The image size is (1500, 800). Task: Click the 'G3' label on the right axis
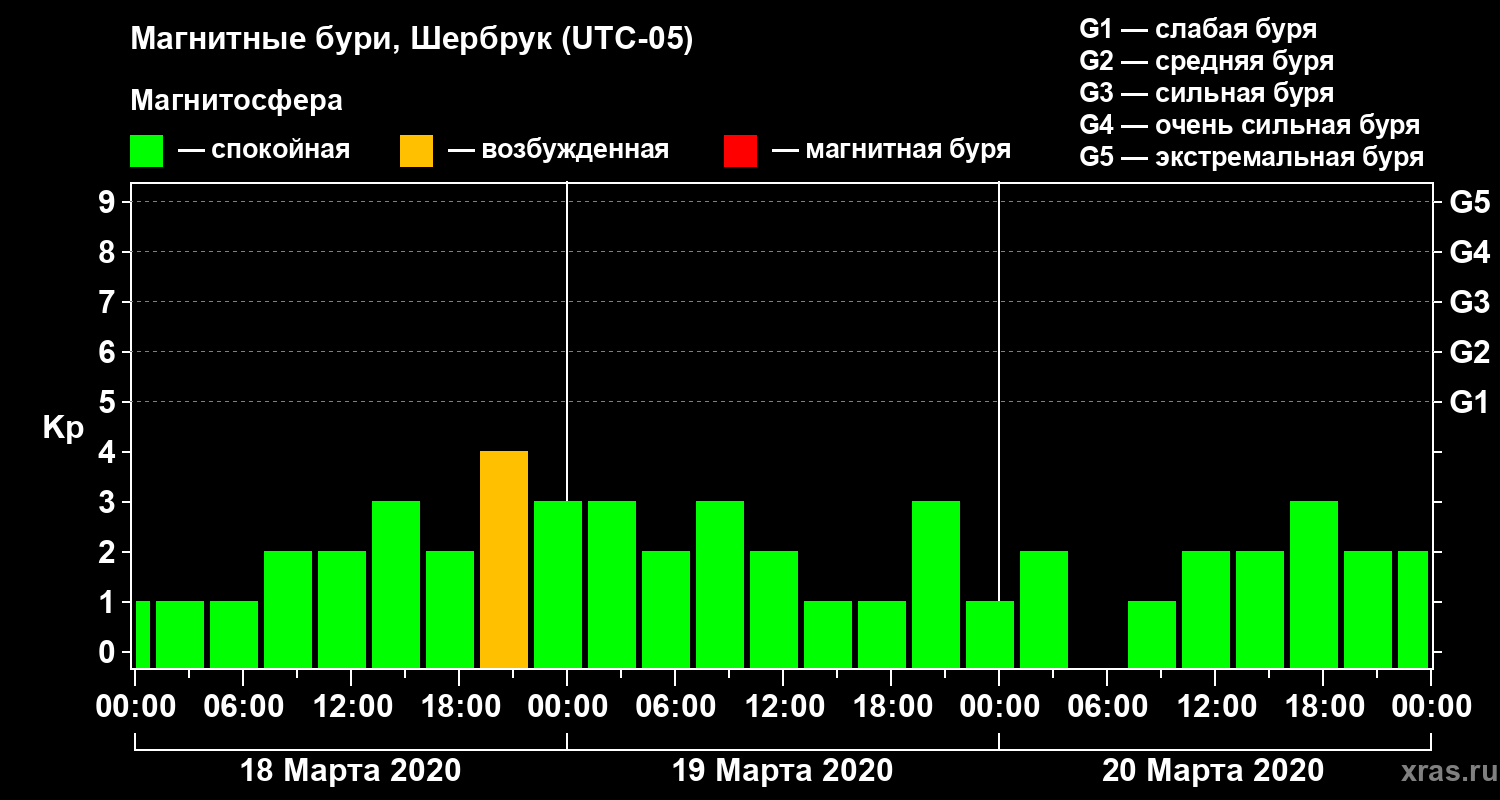[1470, 302]
